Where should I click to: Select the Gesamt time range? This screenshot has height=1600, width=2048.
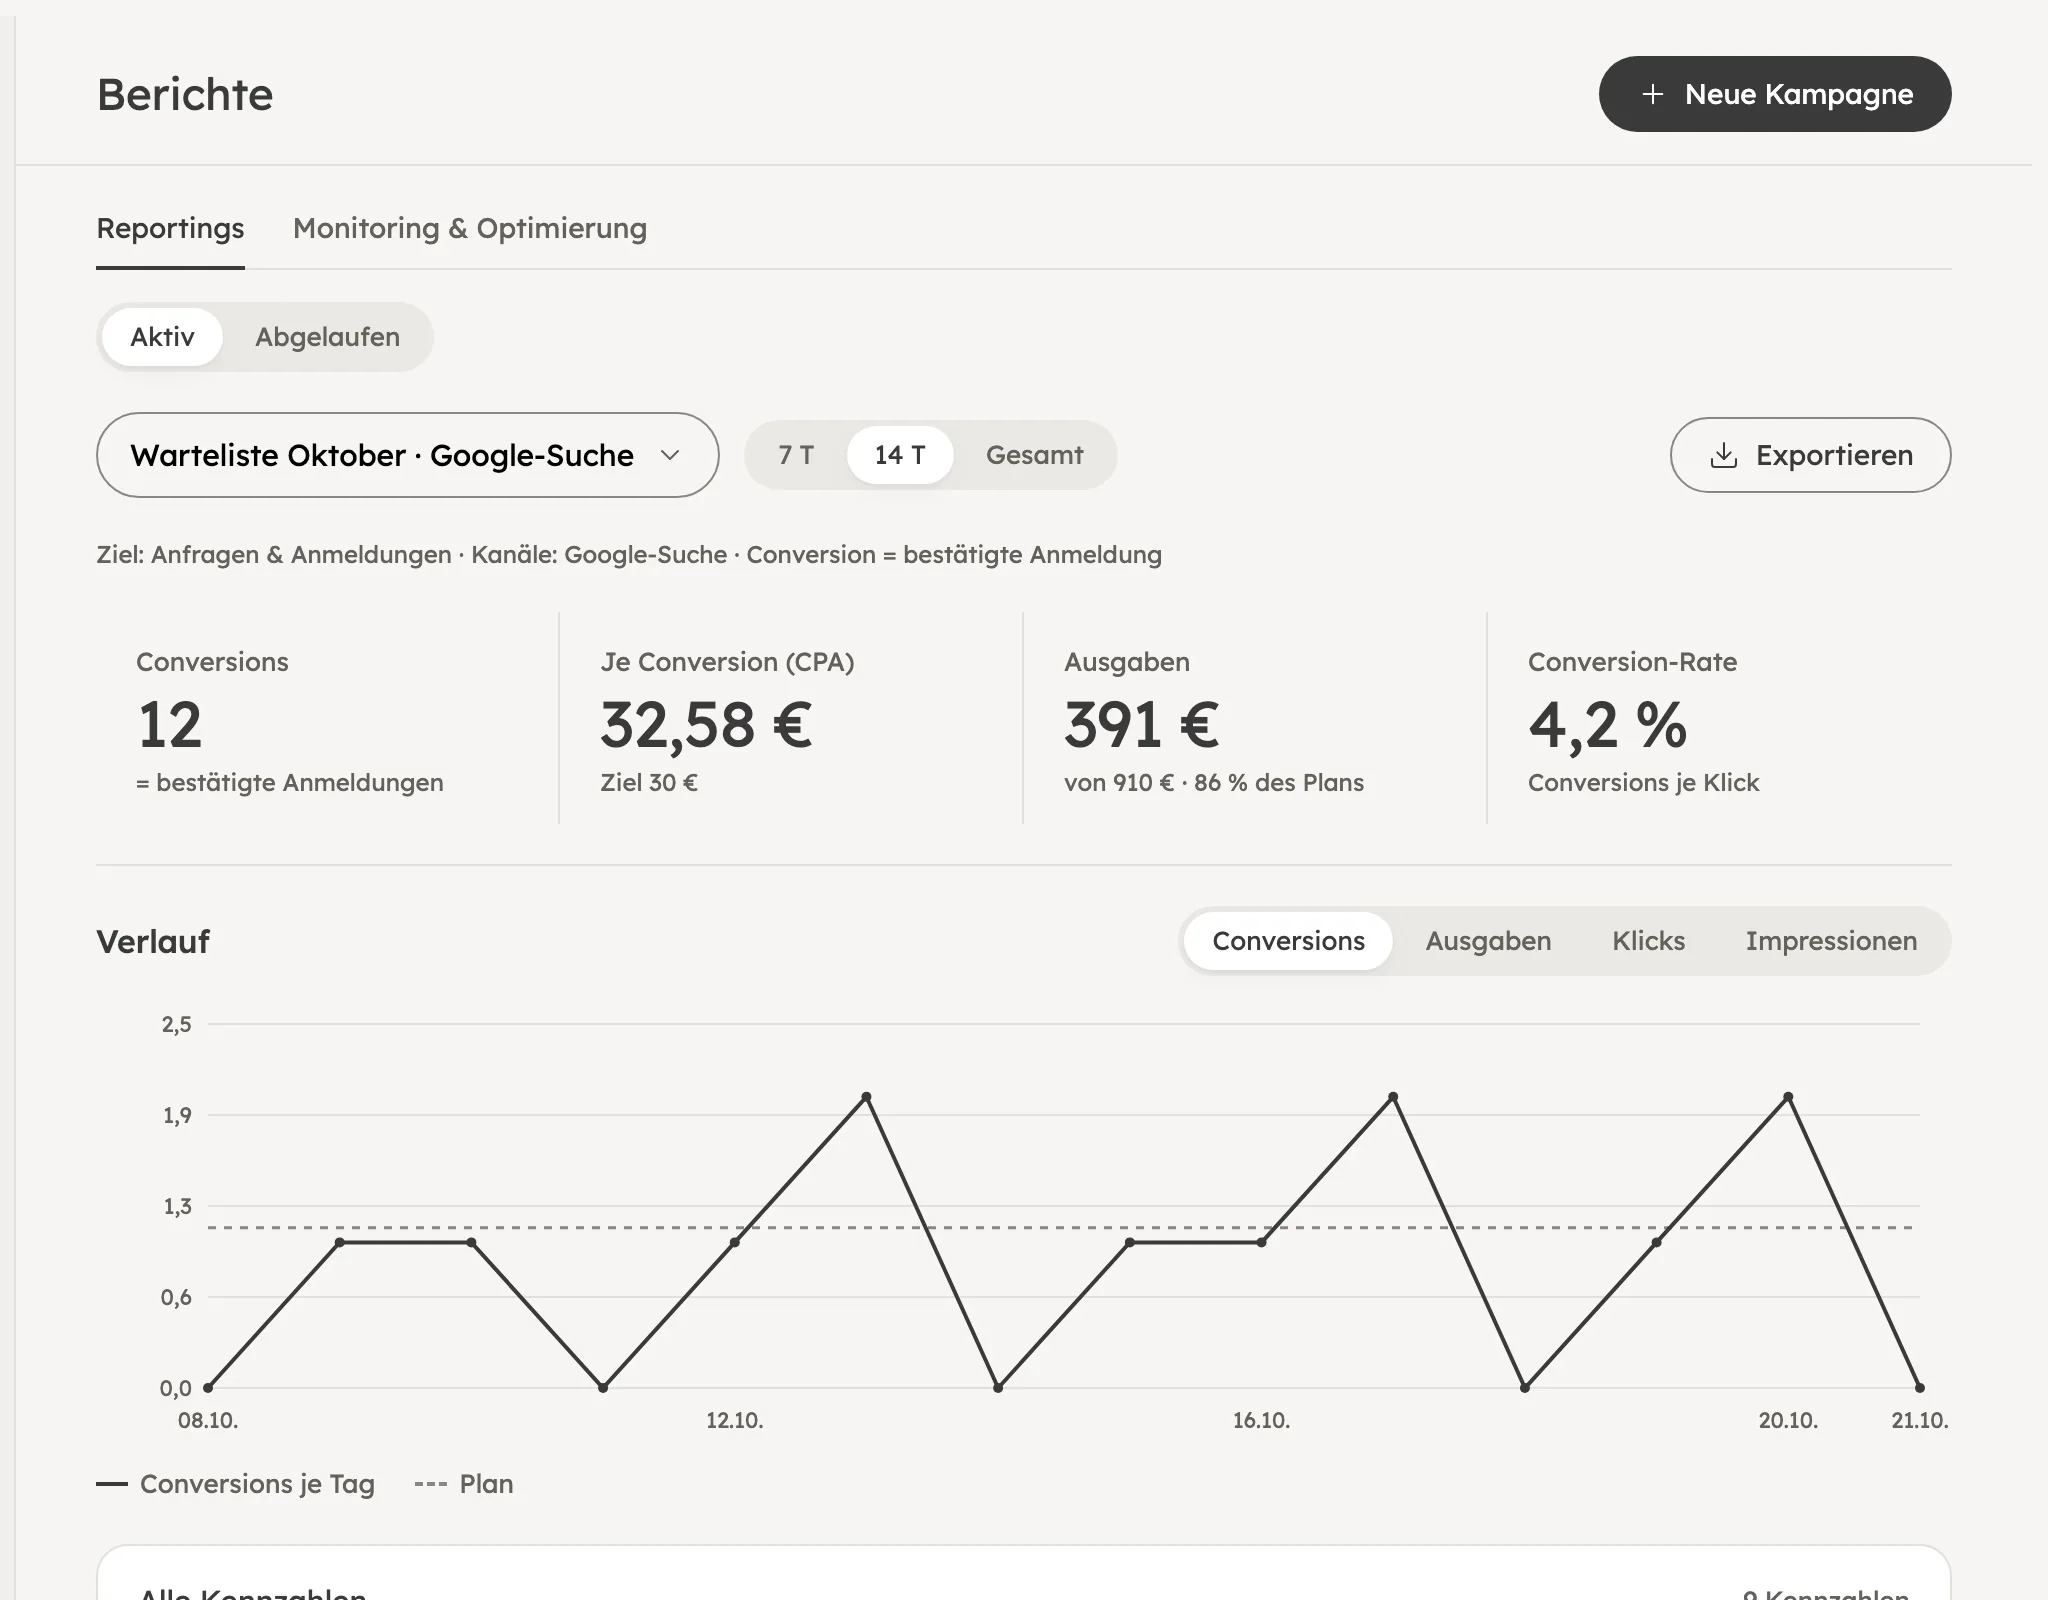tap(1034, 455)
